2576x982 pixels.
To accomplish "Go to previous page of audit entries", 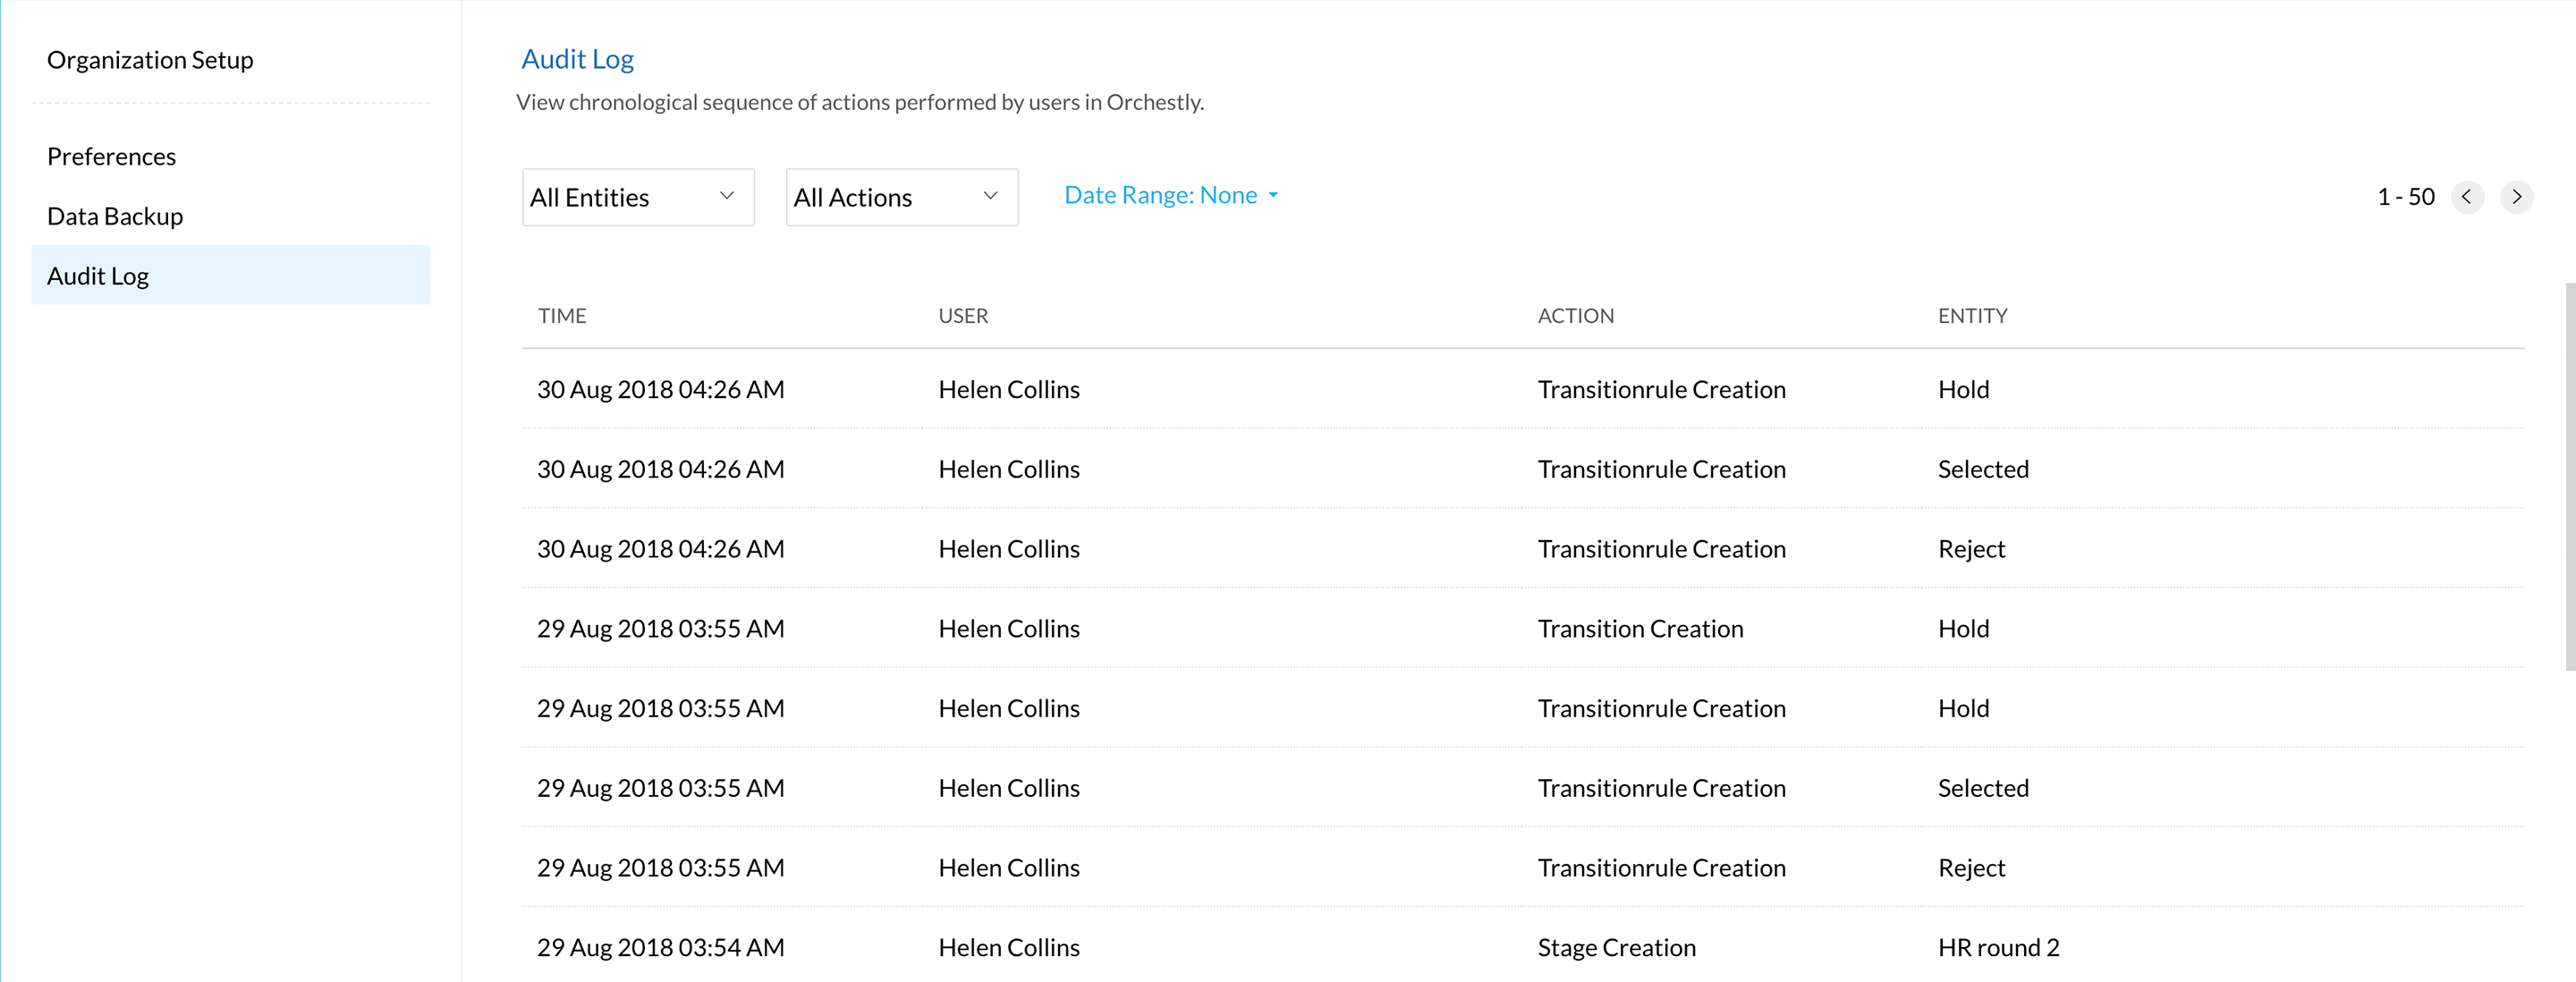I will click(2466, 197).
